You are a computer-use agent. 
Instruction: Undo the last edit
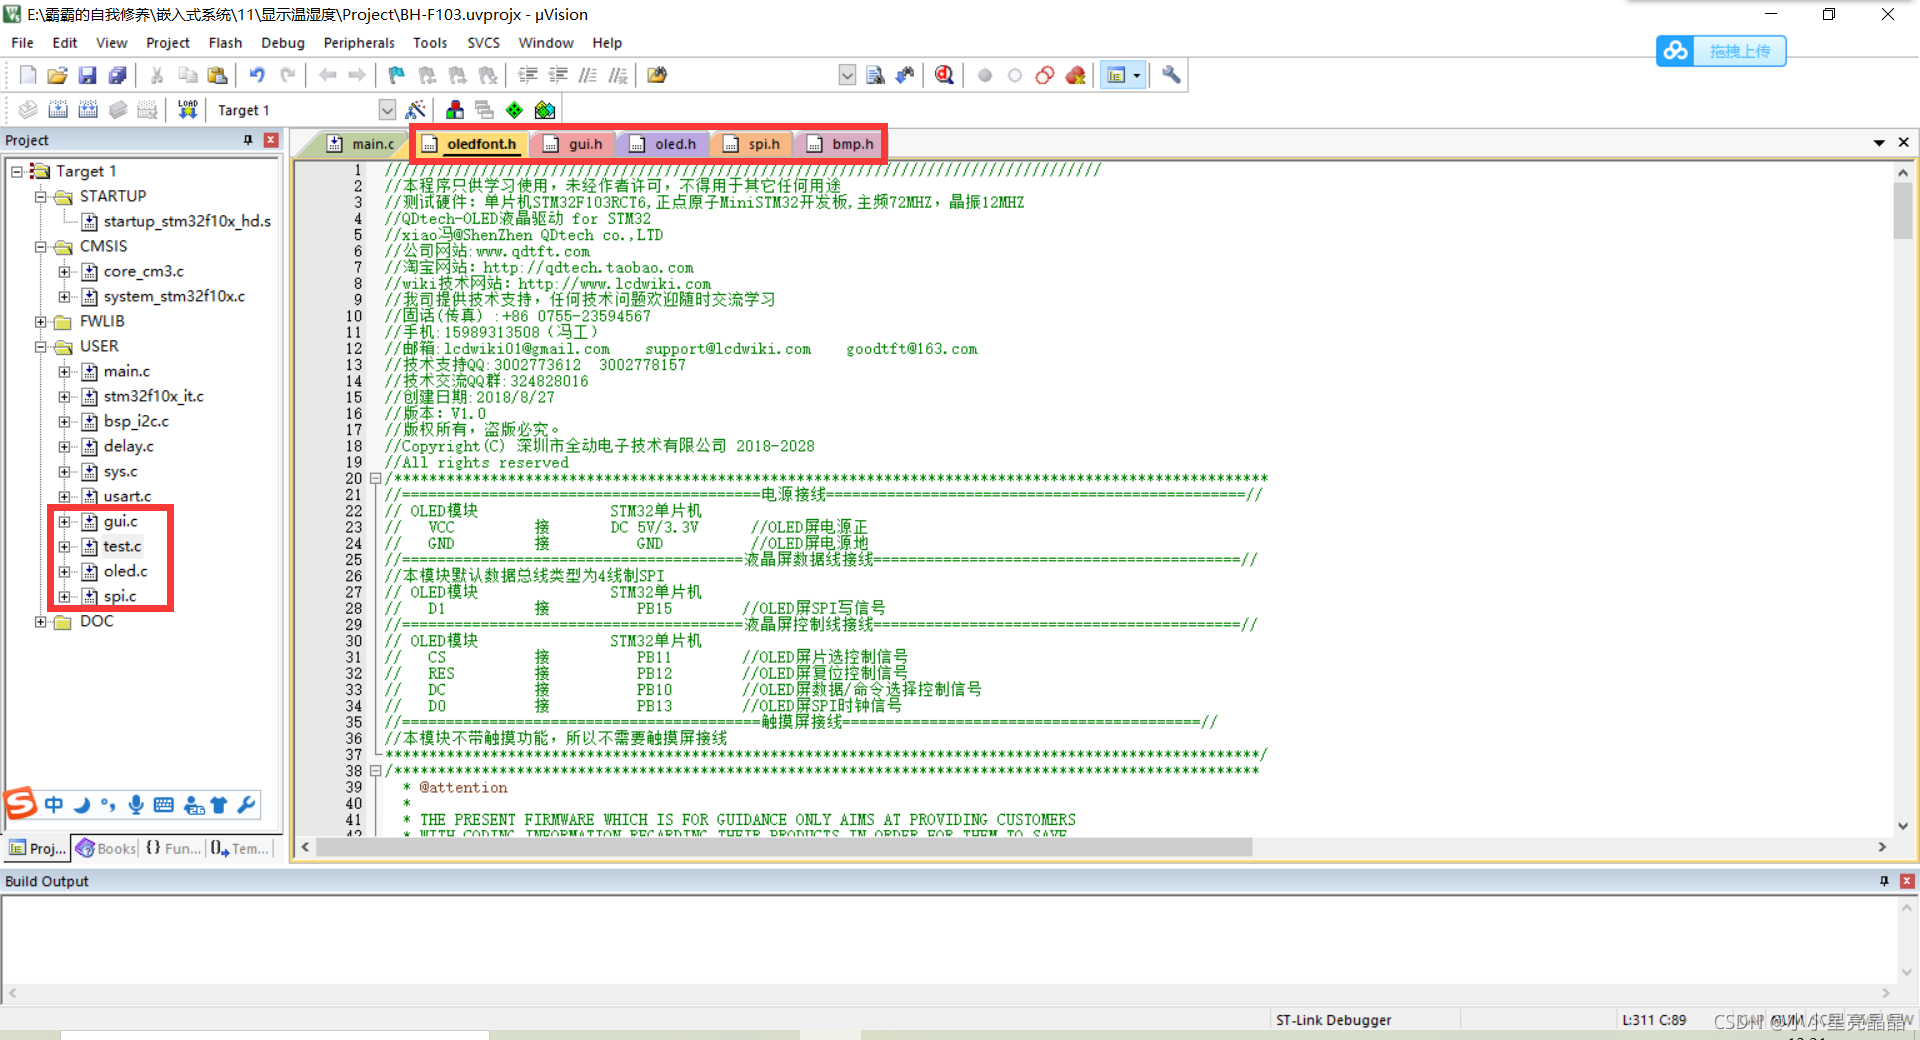(257, 75)
